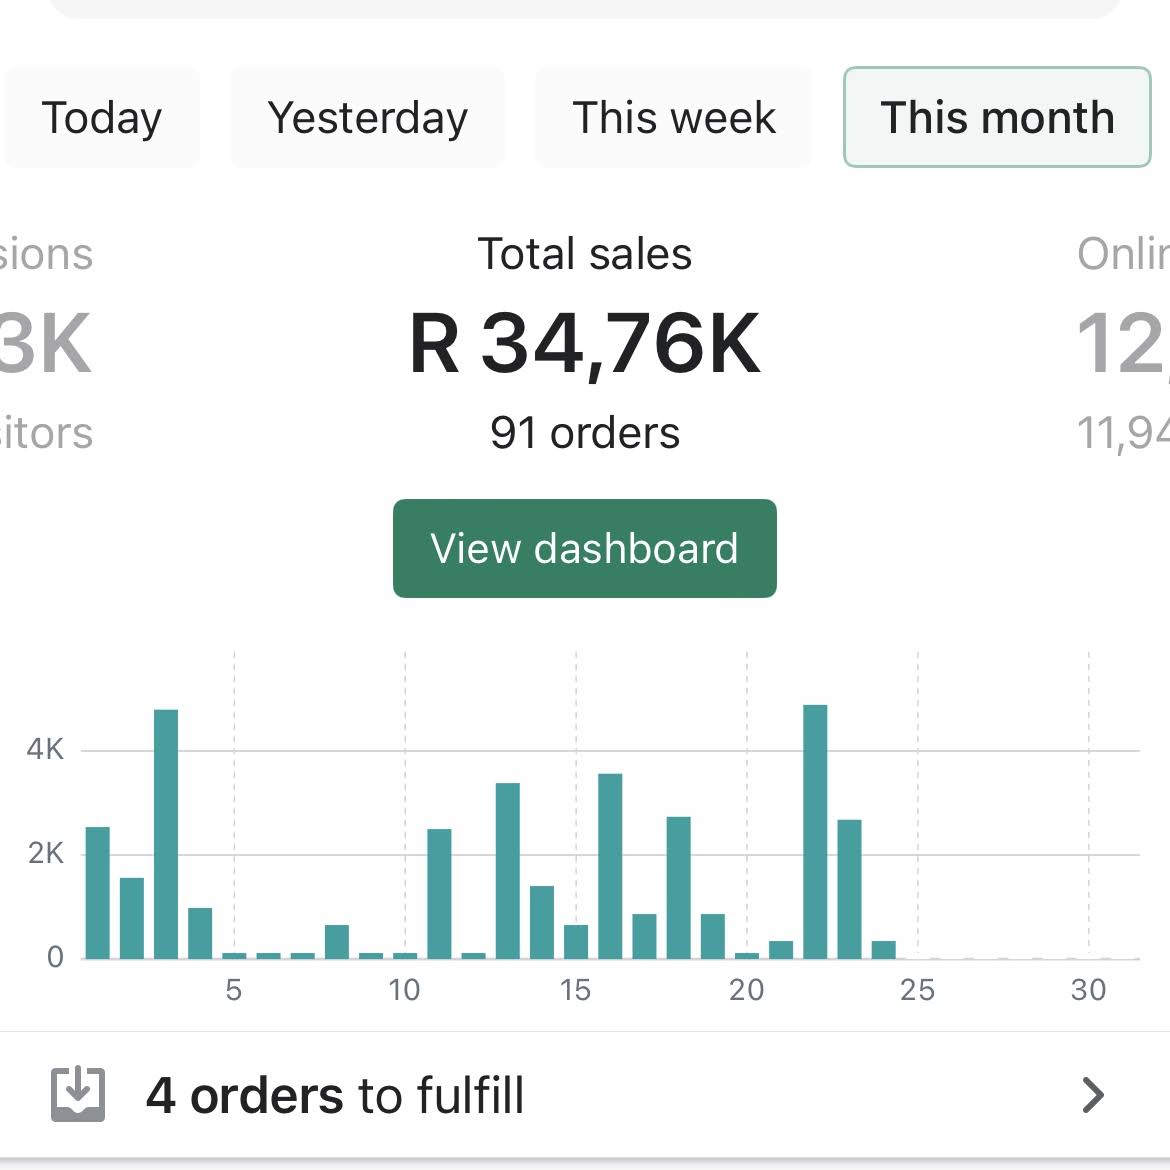Open the View dashboard button
Image resolution: width=1170 pixels, height=1170 pixels.
coord(584,548)
